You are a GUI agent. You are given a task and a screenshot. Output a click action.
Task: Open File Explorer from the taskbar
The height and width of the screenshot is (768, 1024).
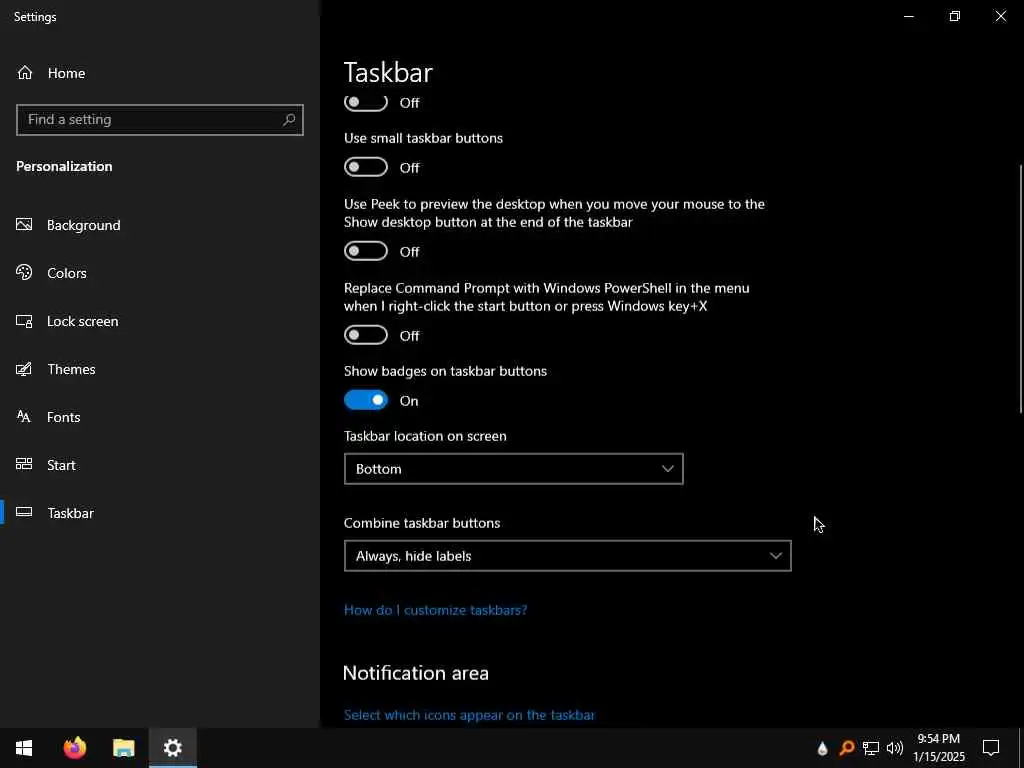(x=123, y=748)
